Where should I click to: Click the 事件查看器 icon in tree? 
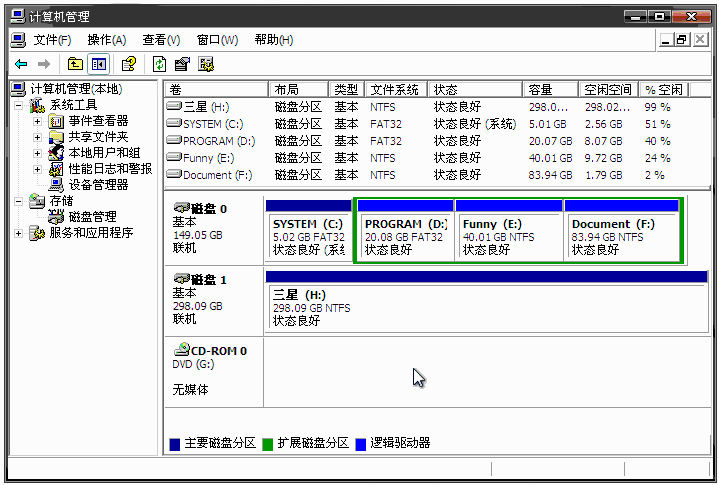56,121
